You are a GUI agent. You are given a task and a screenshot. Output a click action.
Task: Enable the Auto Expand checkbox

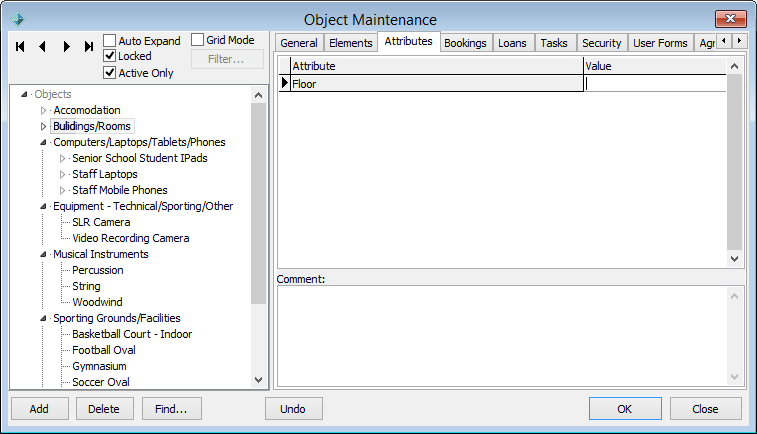click(x=110, y=41)
